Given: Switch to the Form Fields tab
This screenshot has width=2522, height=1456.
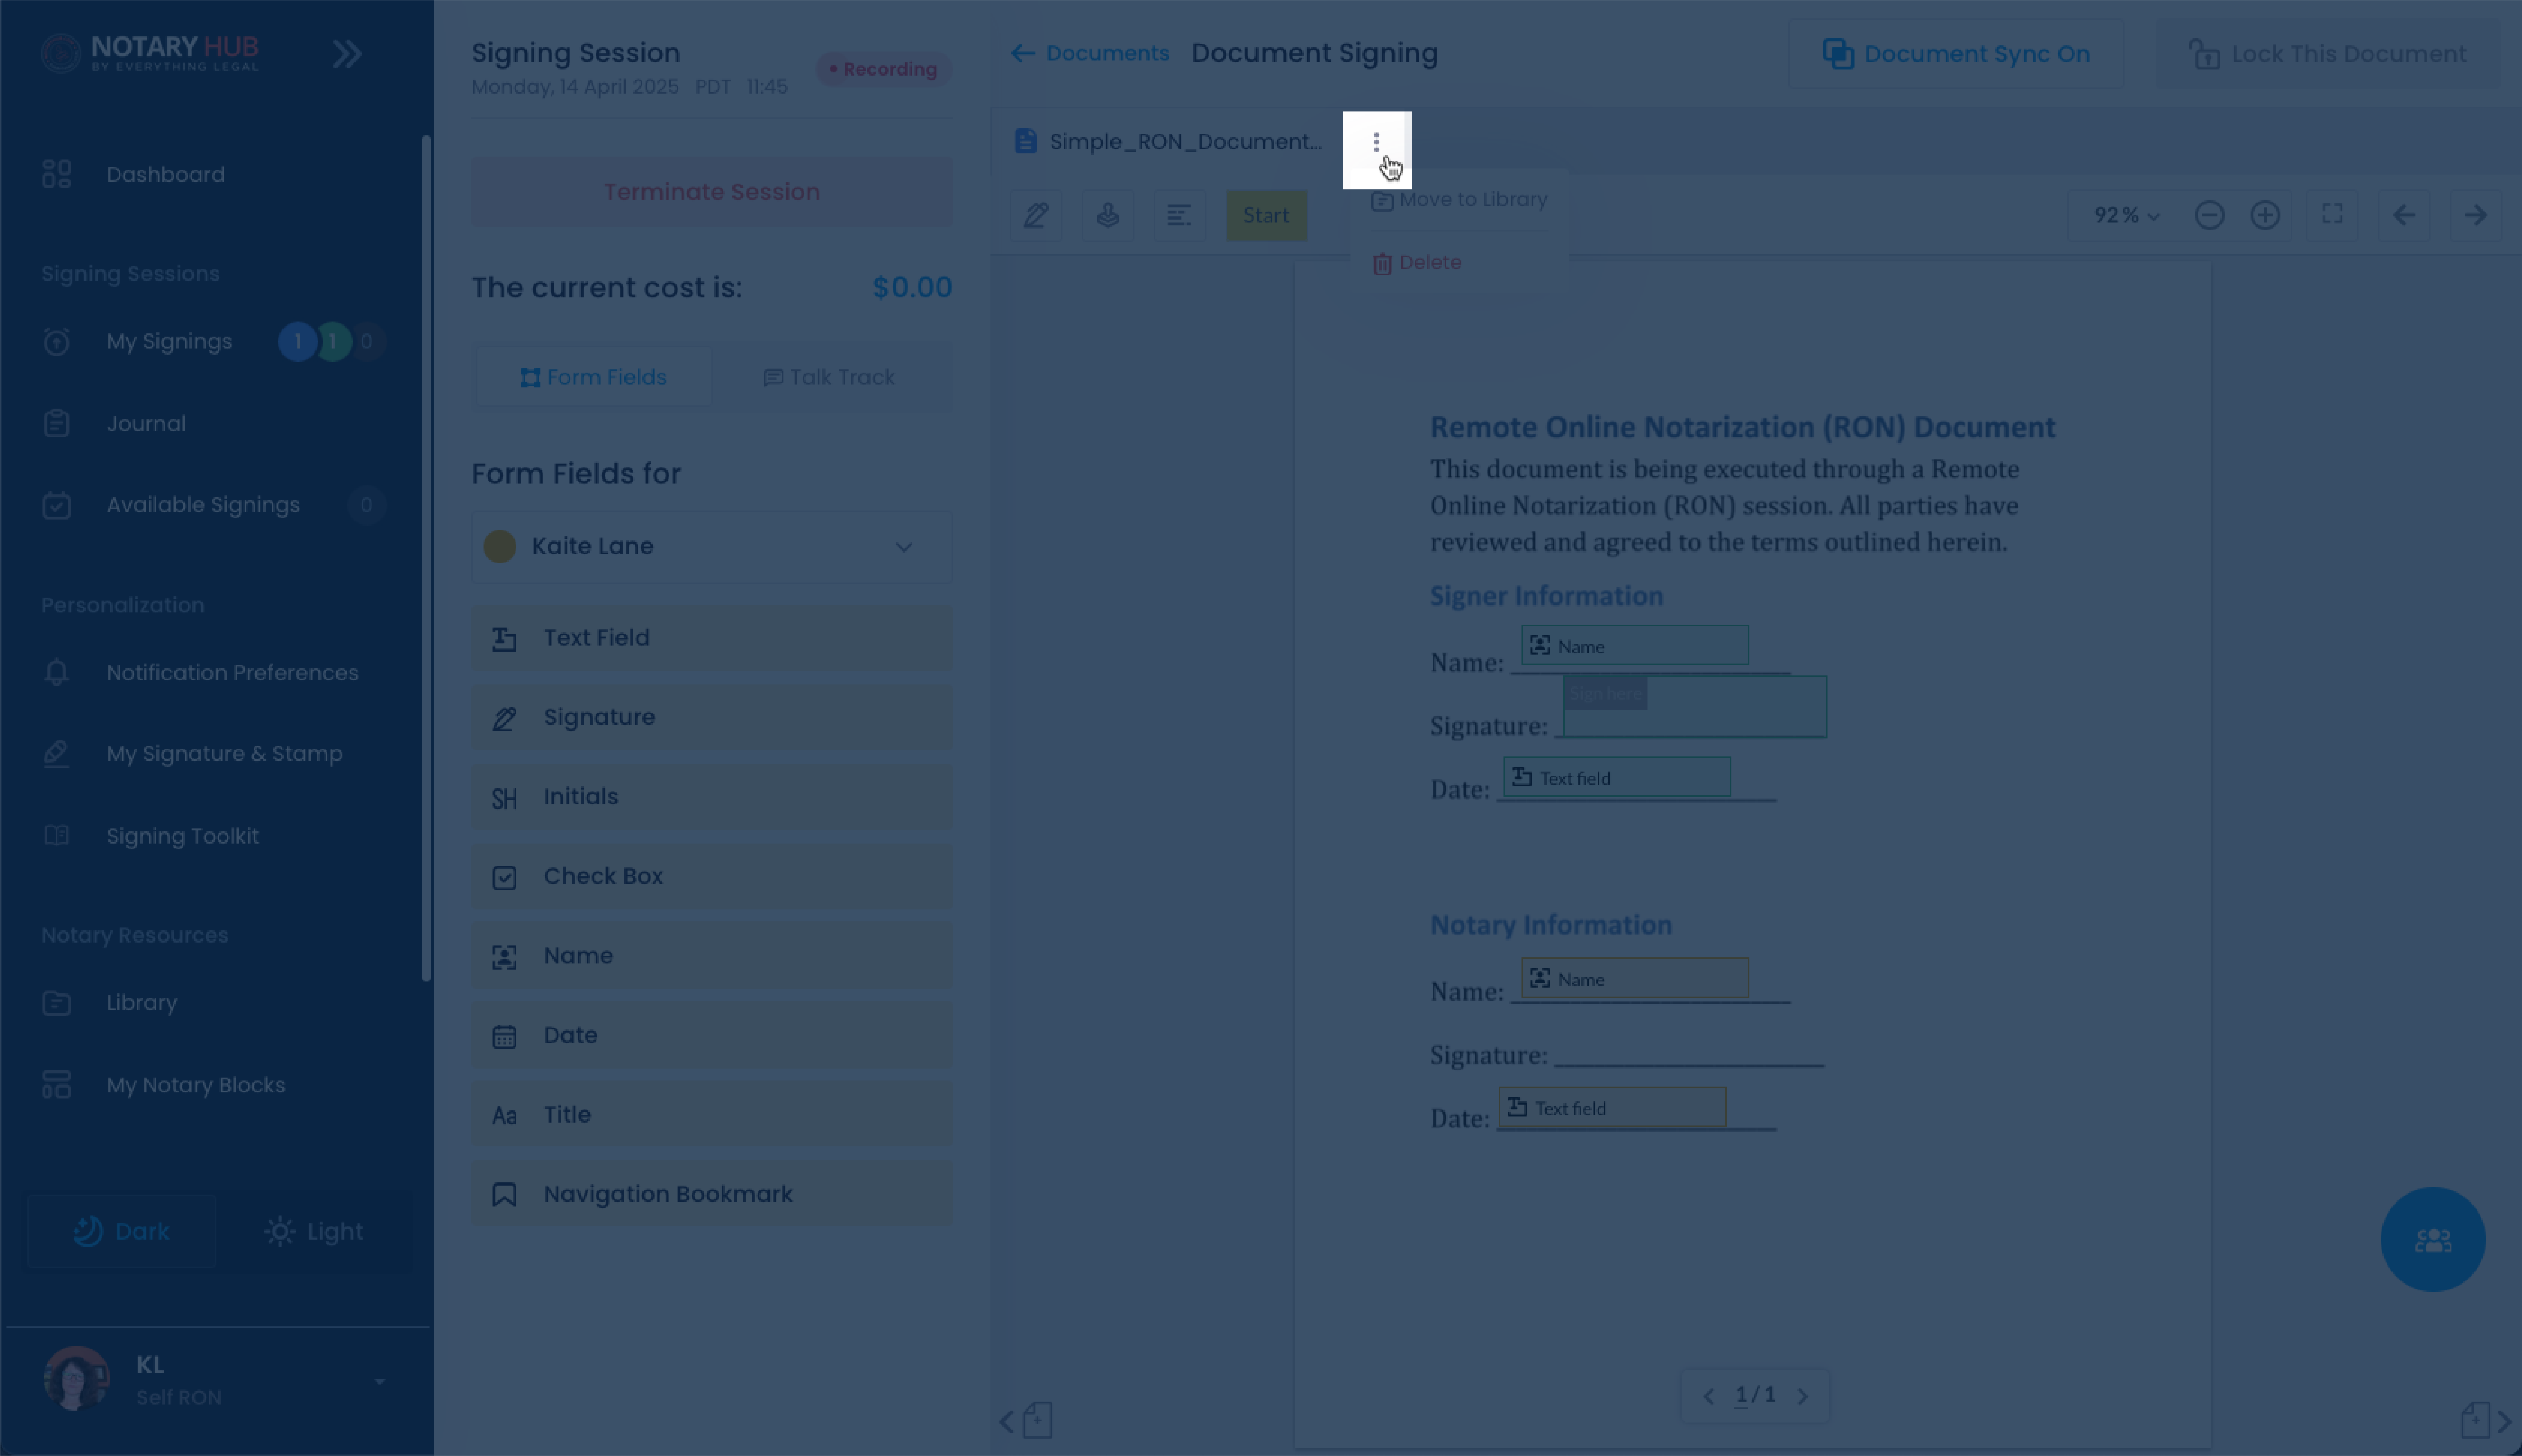Looking at the screenshot, I should [594, 377].
